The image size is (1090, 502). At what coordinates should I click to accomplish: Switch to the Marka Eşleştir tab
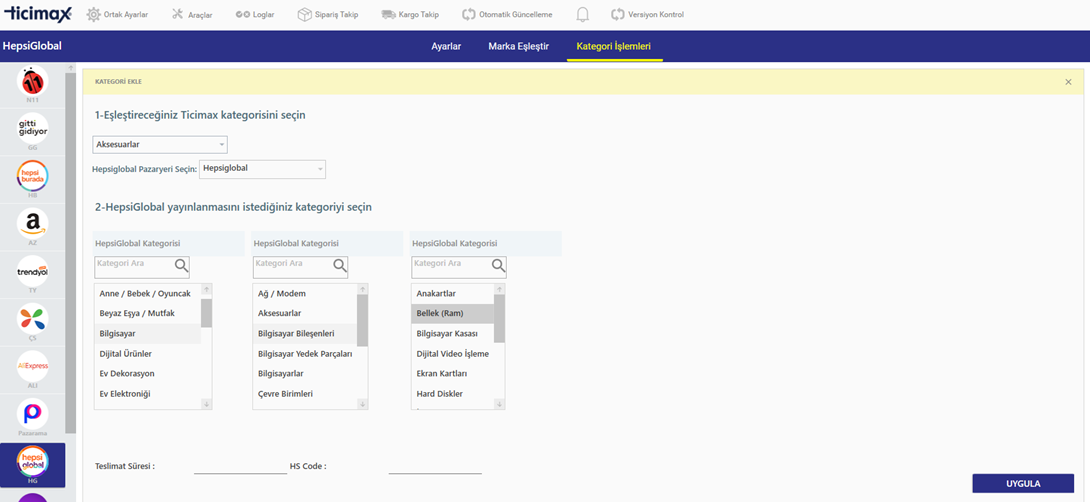[519, 47]
